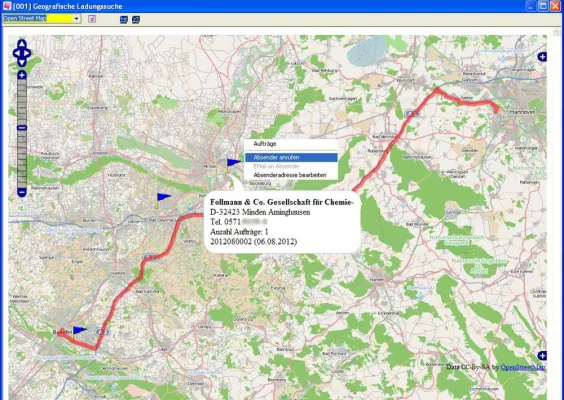
Task: Expand the overview map plus at bottom right
Action: tap(542, 356)
